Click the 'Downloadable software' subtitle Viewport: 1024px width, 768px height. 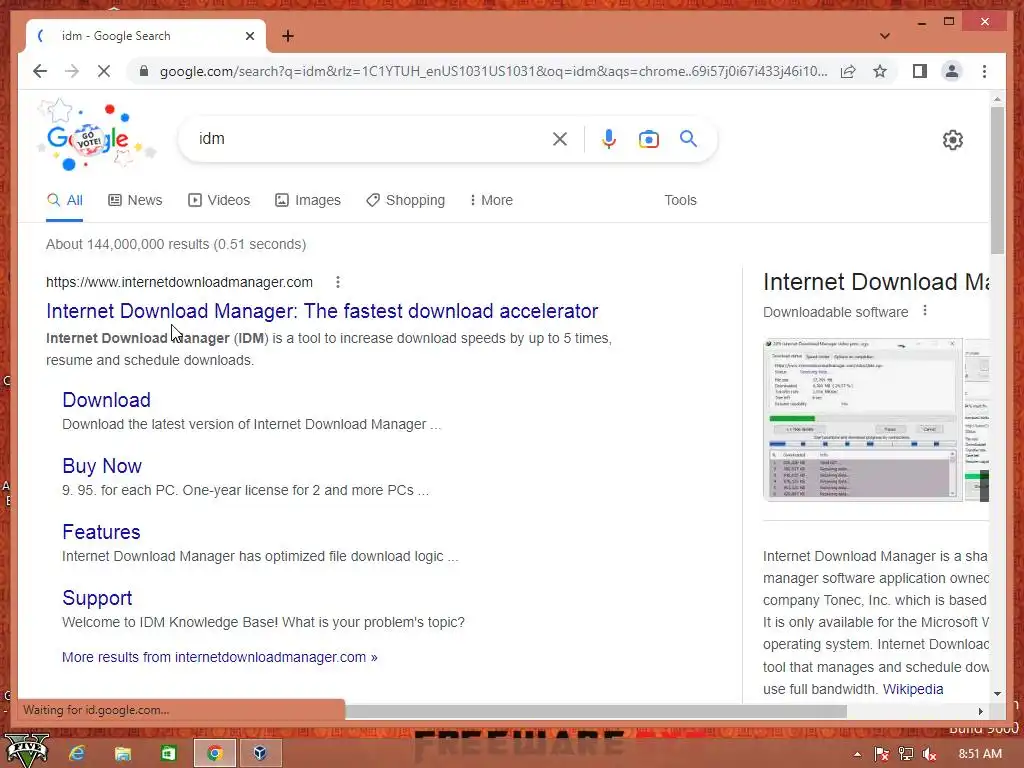(x=835, y=312)
